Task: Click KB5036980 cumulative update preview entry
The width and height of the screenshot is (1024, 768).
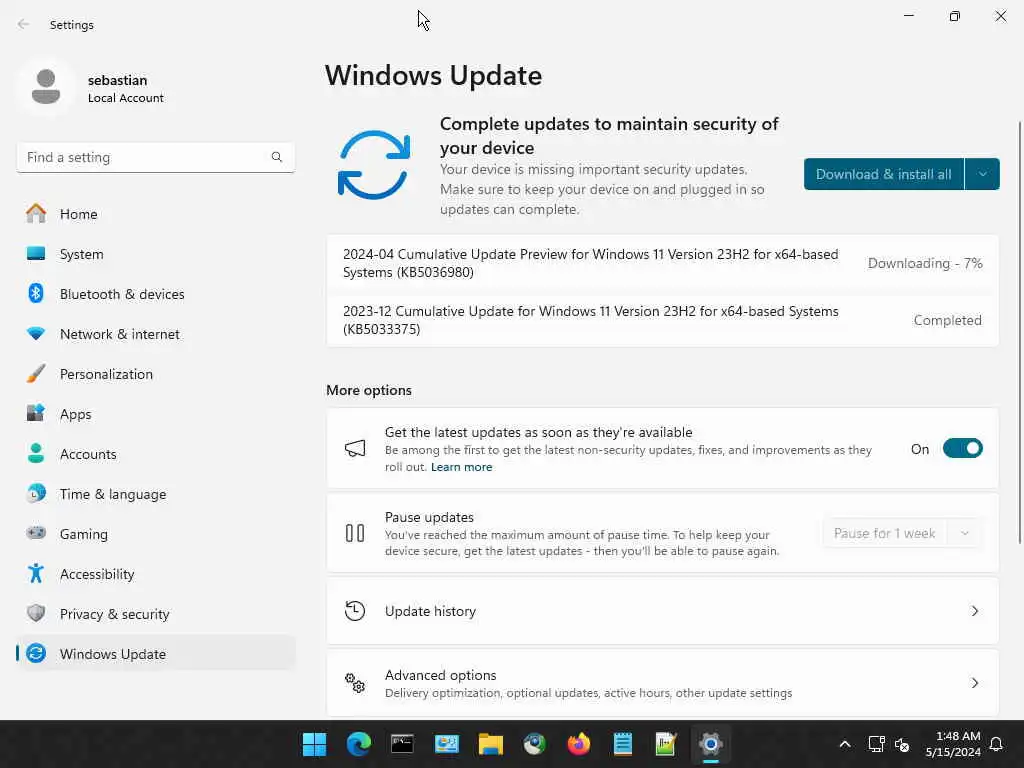Action: 662,263
